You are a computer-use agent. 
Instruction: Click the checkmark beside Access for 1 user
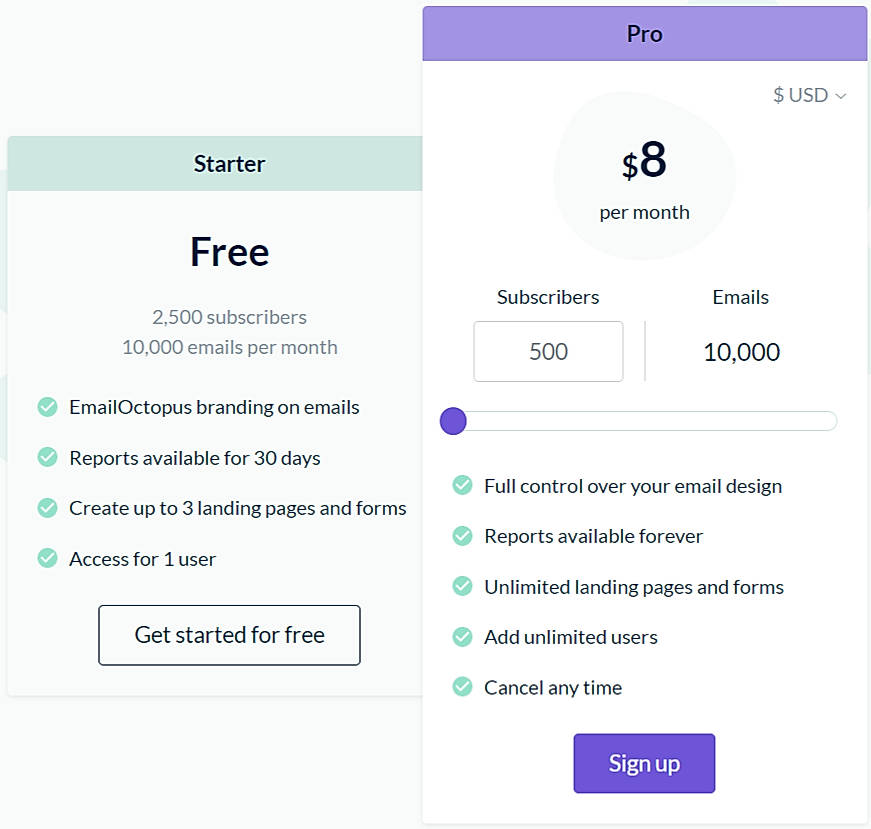[47, 558]
